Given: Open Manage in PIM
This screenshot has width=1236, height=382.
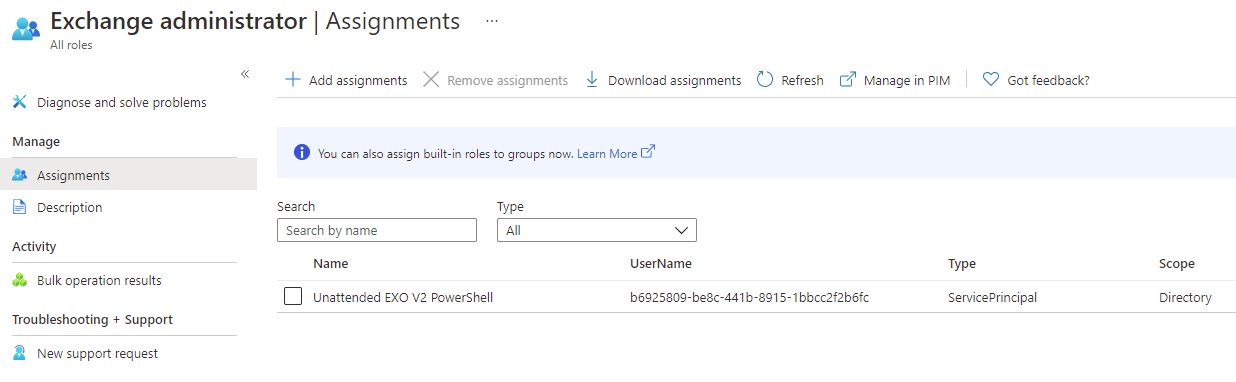Looking at the screenshot, I should 895,80.
